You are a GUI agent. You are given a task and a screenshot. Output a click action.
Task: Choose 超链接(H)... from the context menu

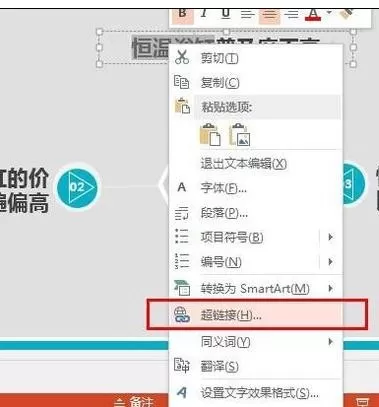[256, 314]
